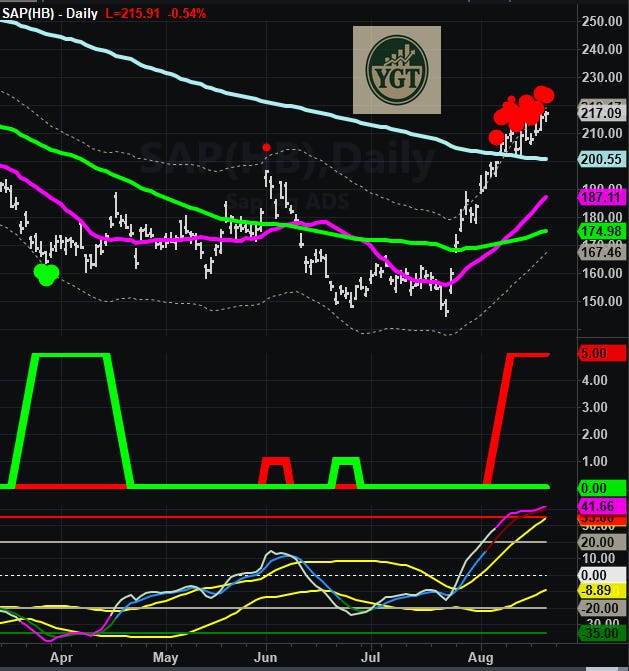This screenshot has height=671, width=629.
Task: Click the red 5.00 indicator value tag
Action: [x=601, y=353]
